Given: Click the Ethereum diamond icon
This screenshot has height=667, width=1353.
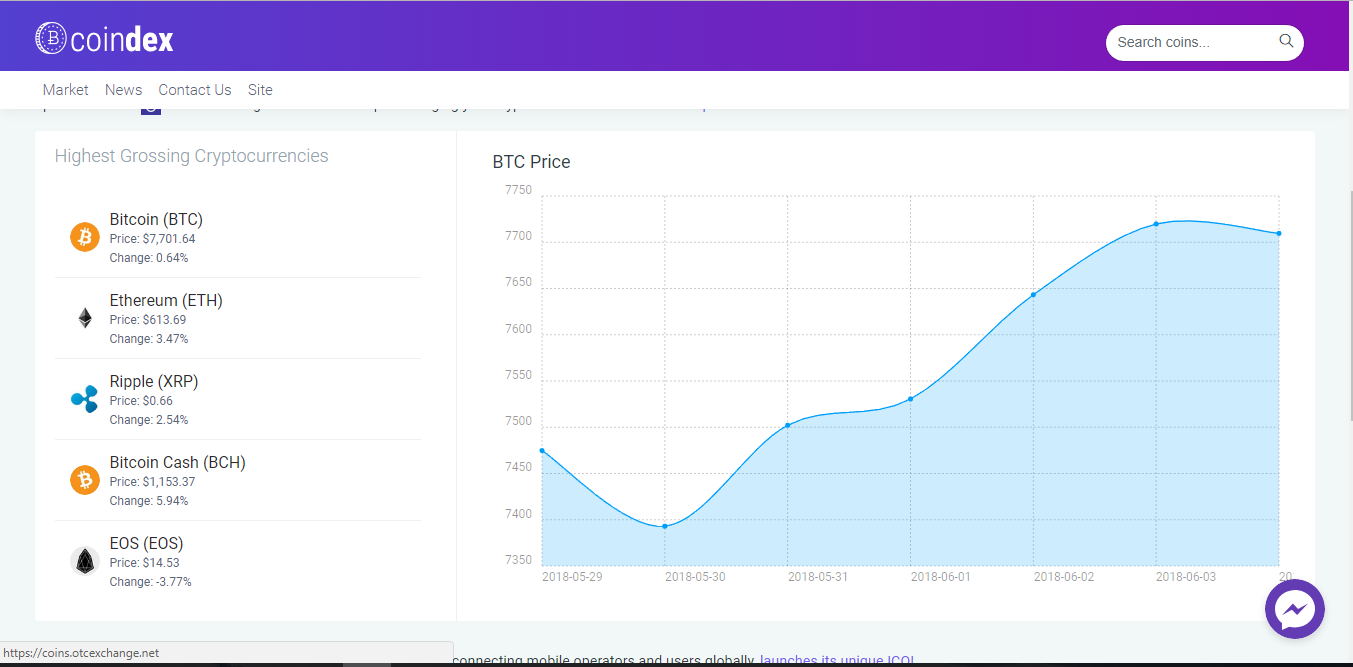Looking at the screenshot, I should 85,318.
